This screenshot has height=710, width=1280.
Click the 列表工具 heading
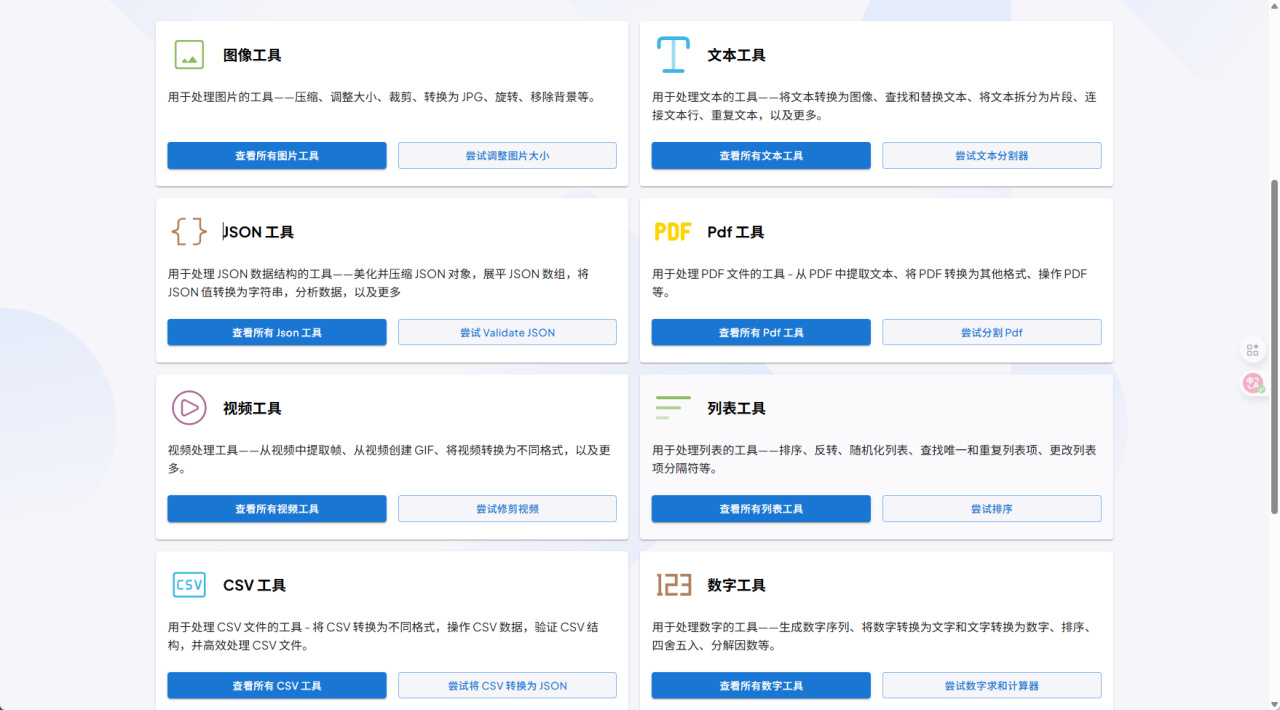[x=737, y=409]
